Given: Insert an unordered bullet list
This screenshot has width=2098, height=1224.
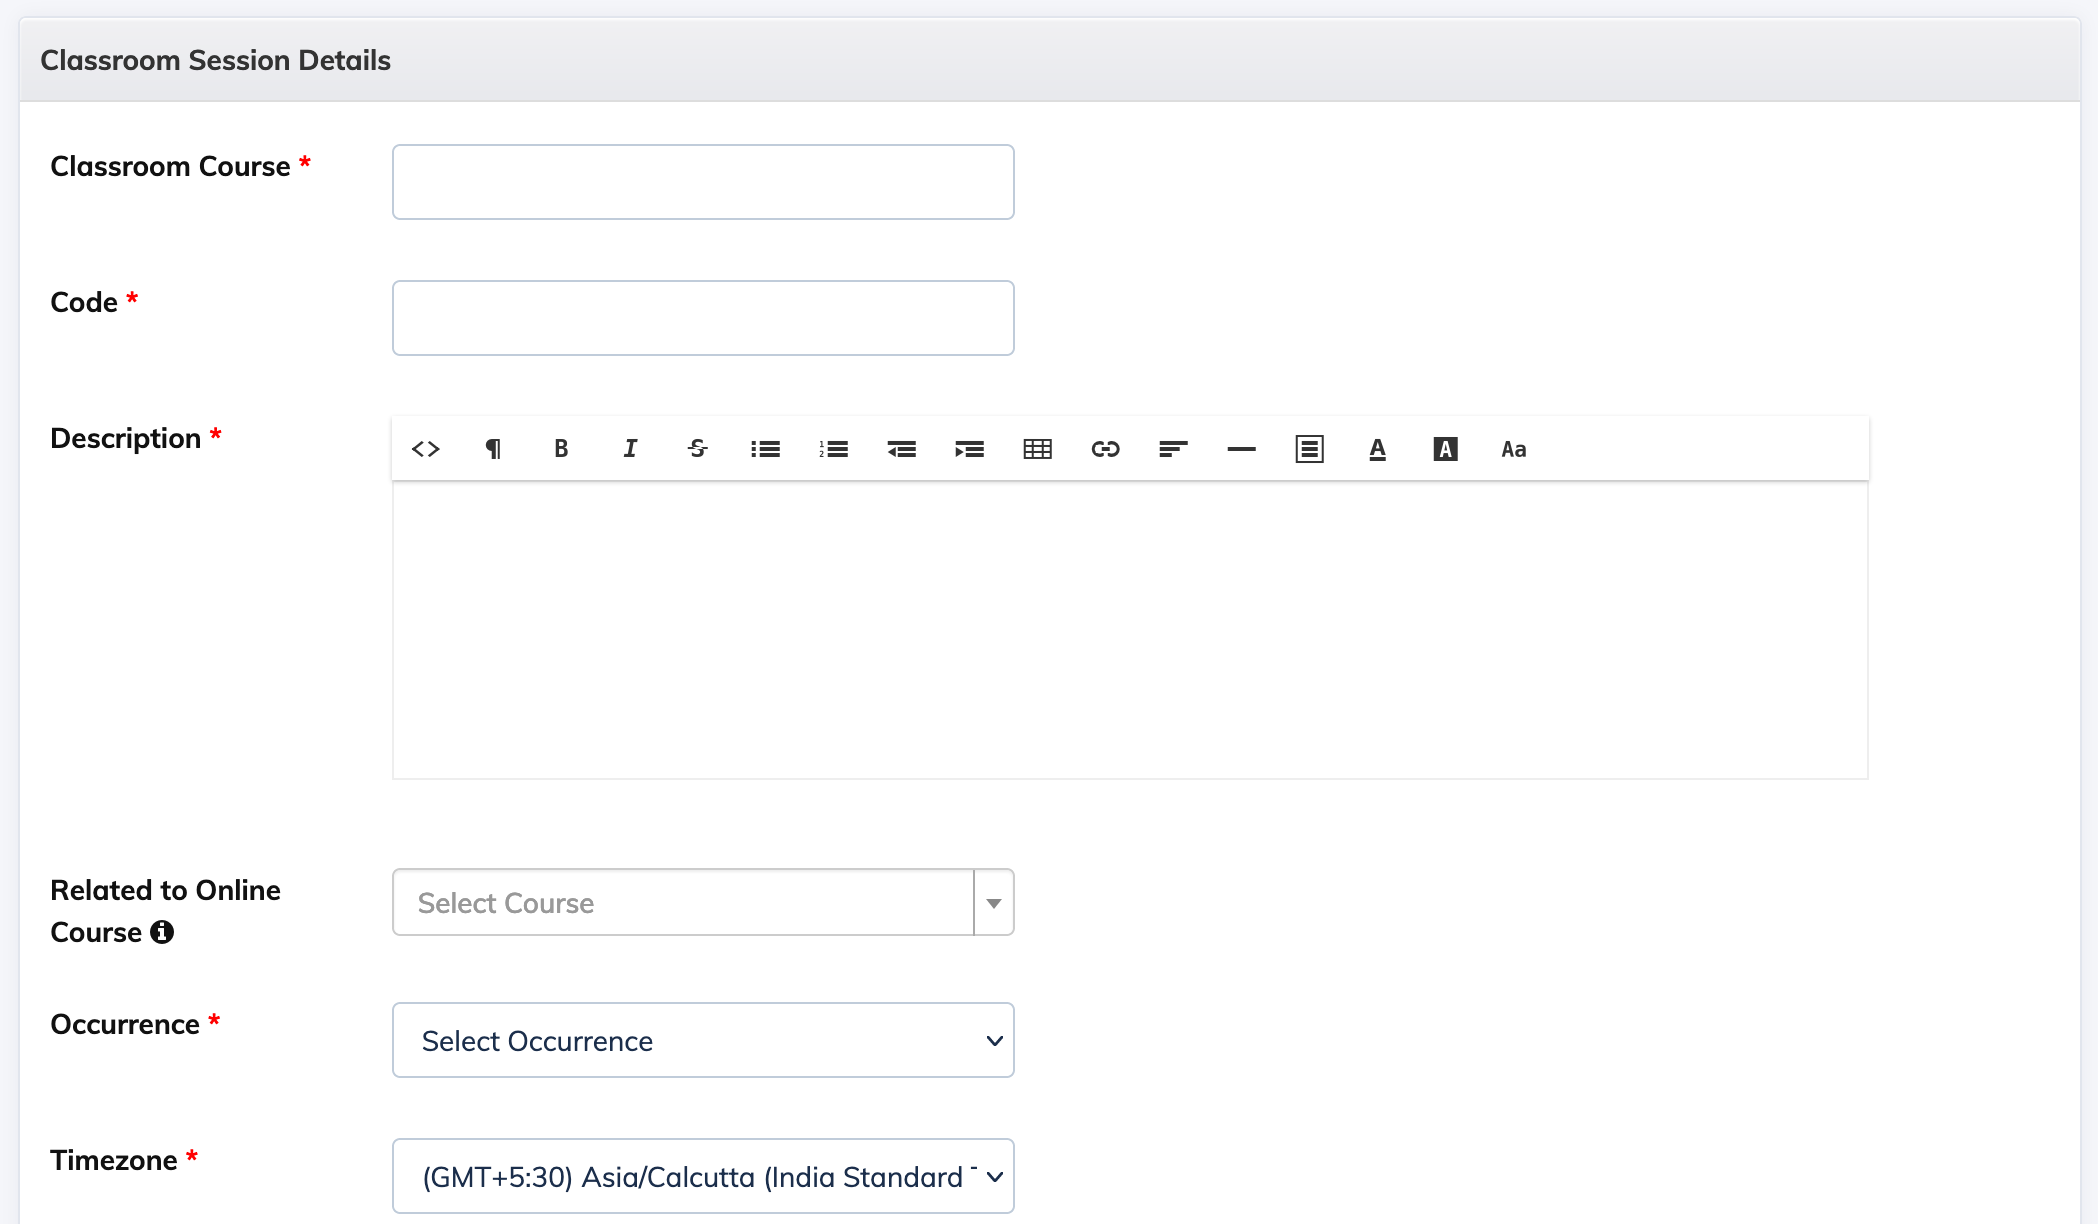Looking at the screenshot, I should 766,449.
